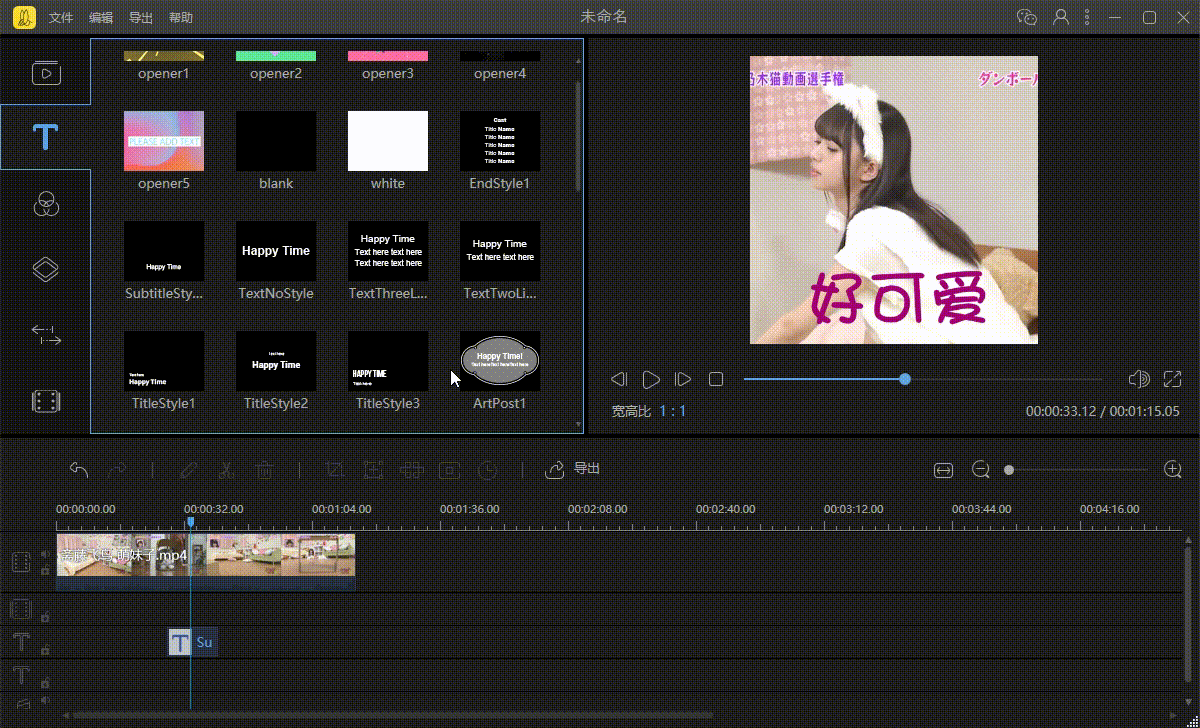
Task: Toggle fit timeline to window
Action: click(942, 468)
